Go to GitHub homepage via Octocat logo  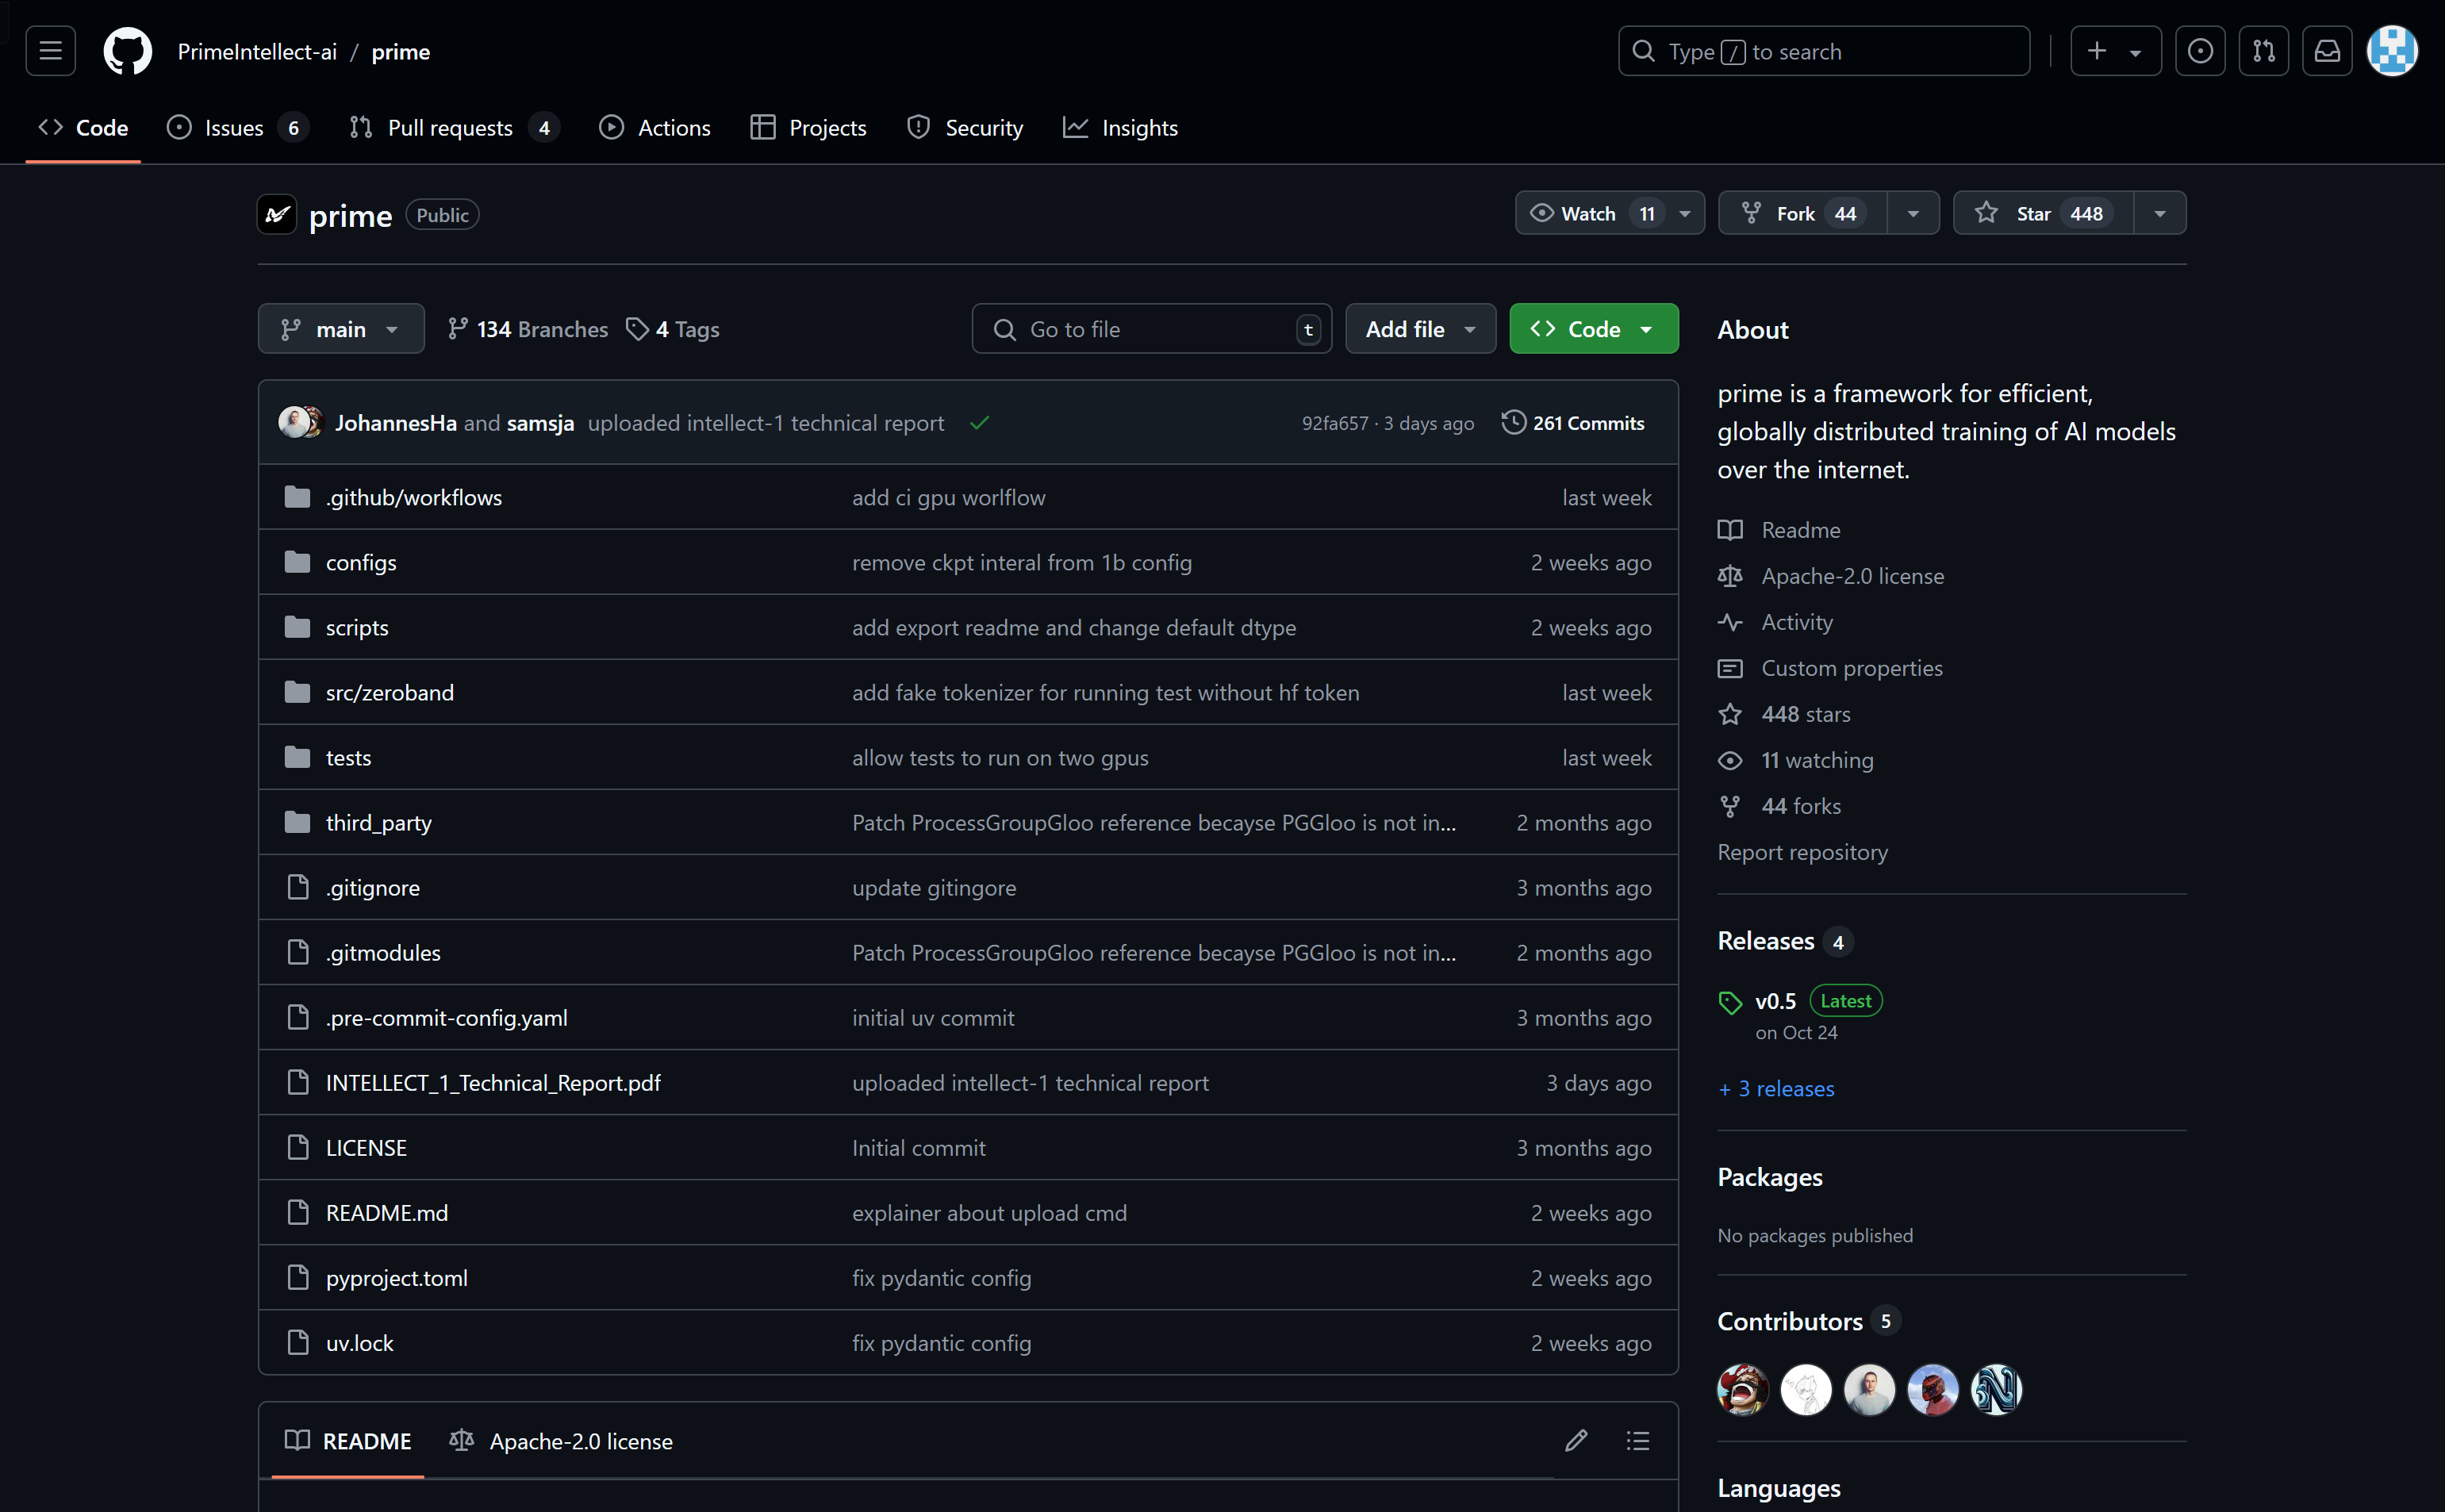pyautogui.click(x=128, y=51)
